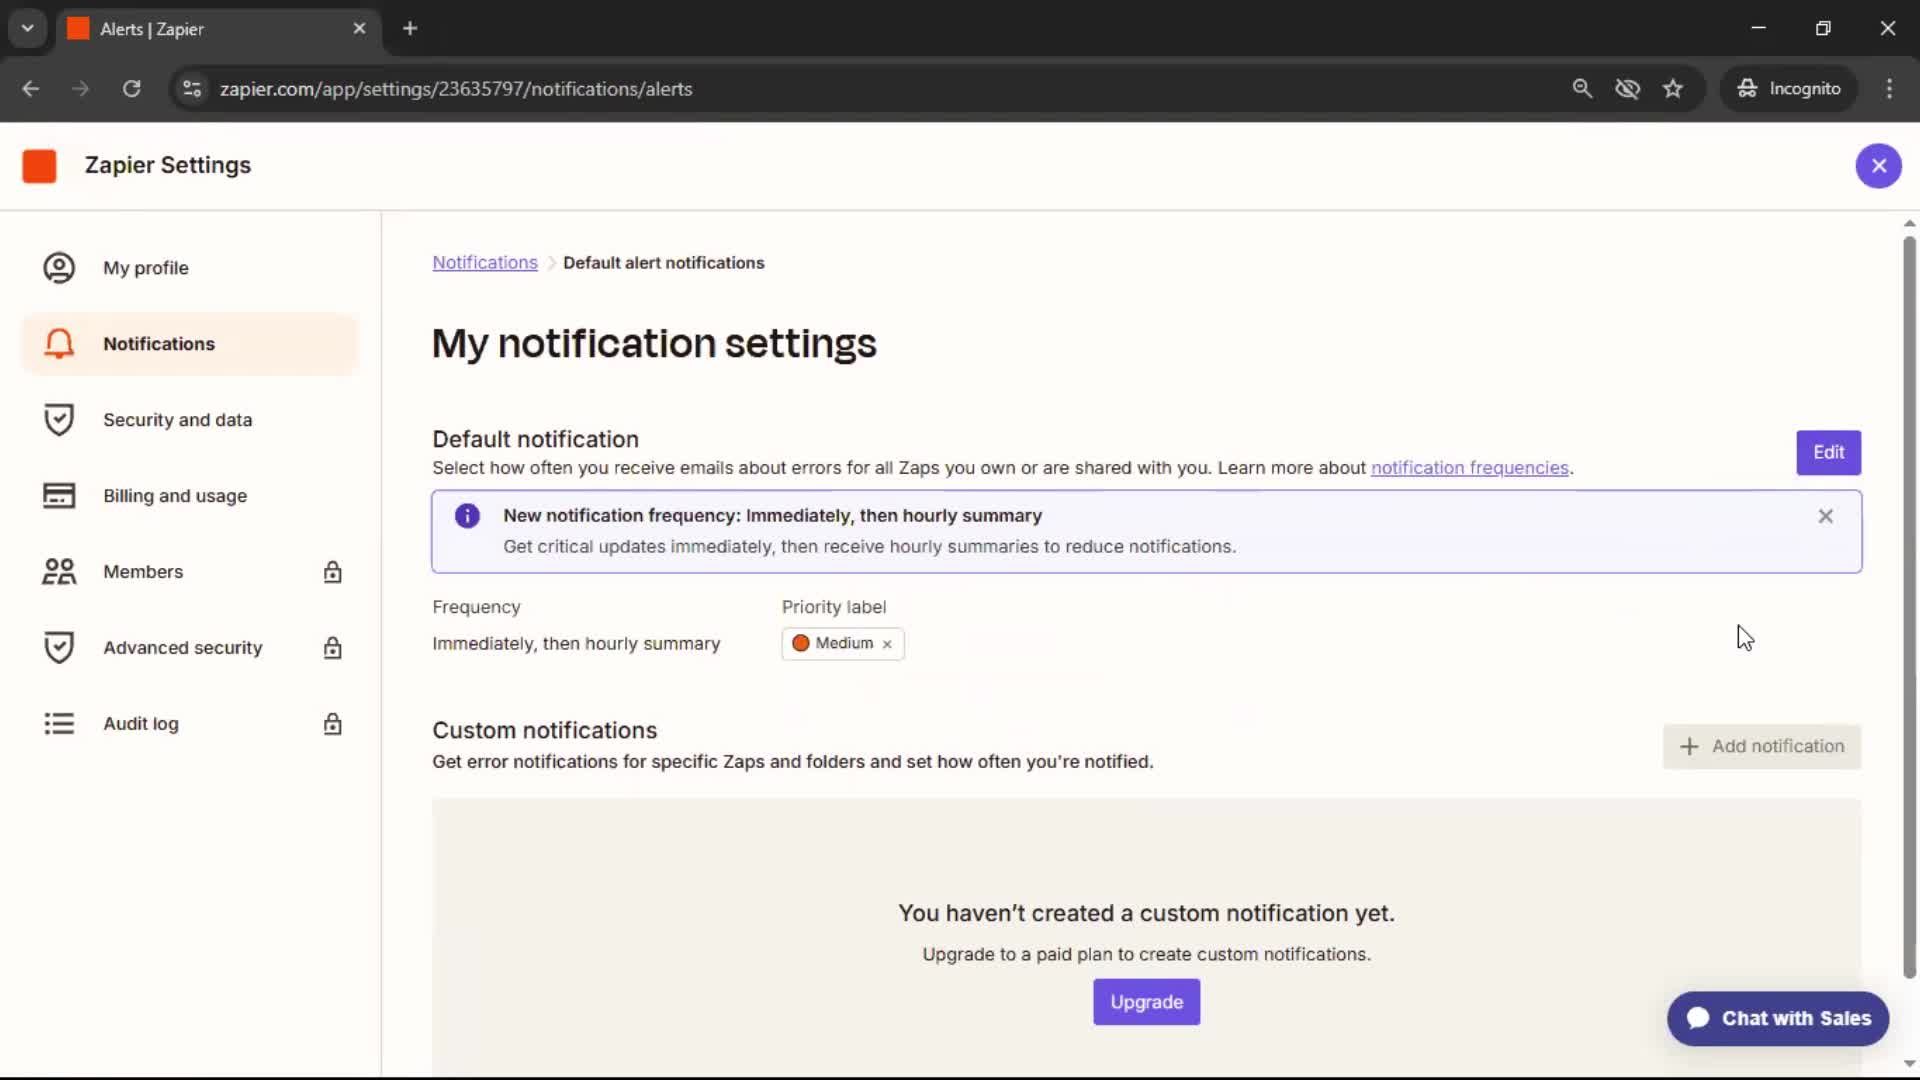The height and width of the screenshot is (1080, 1920).
Task: Select the Alerts | Zapier tab
Action: [x=218, y=29]
